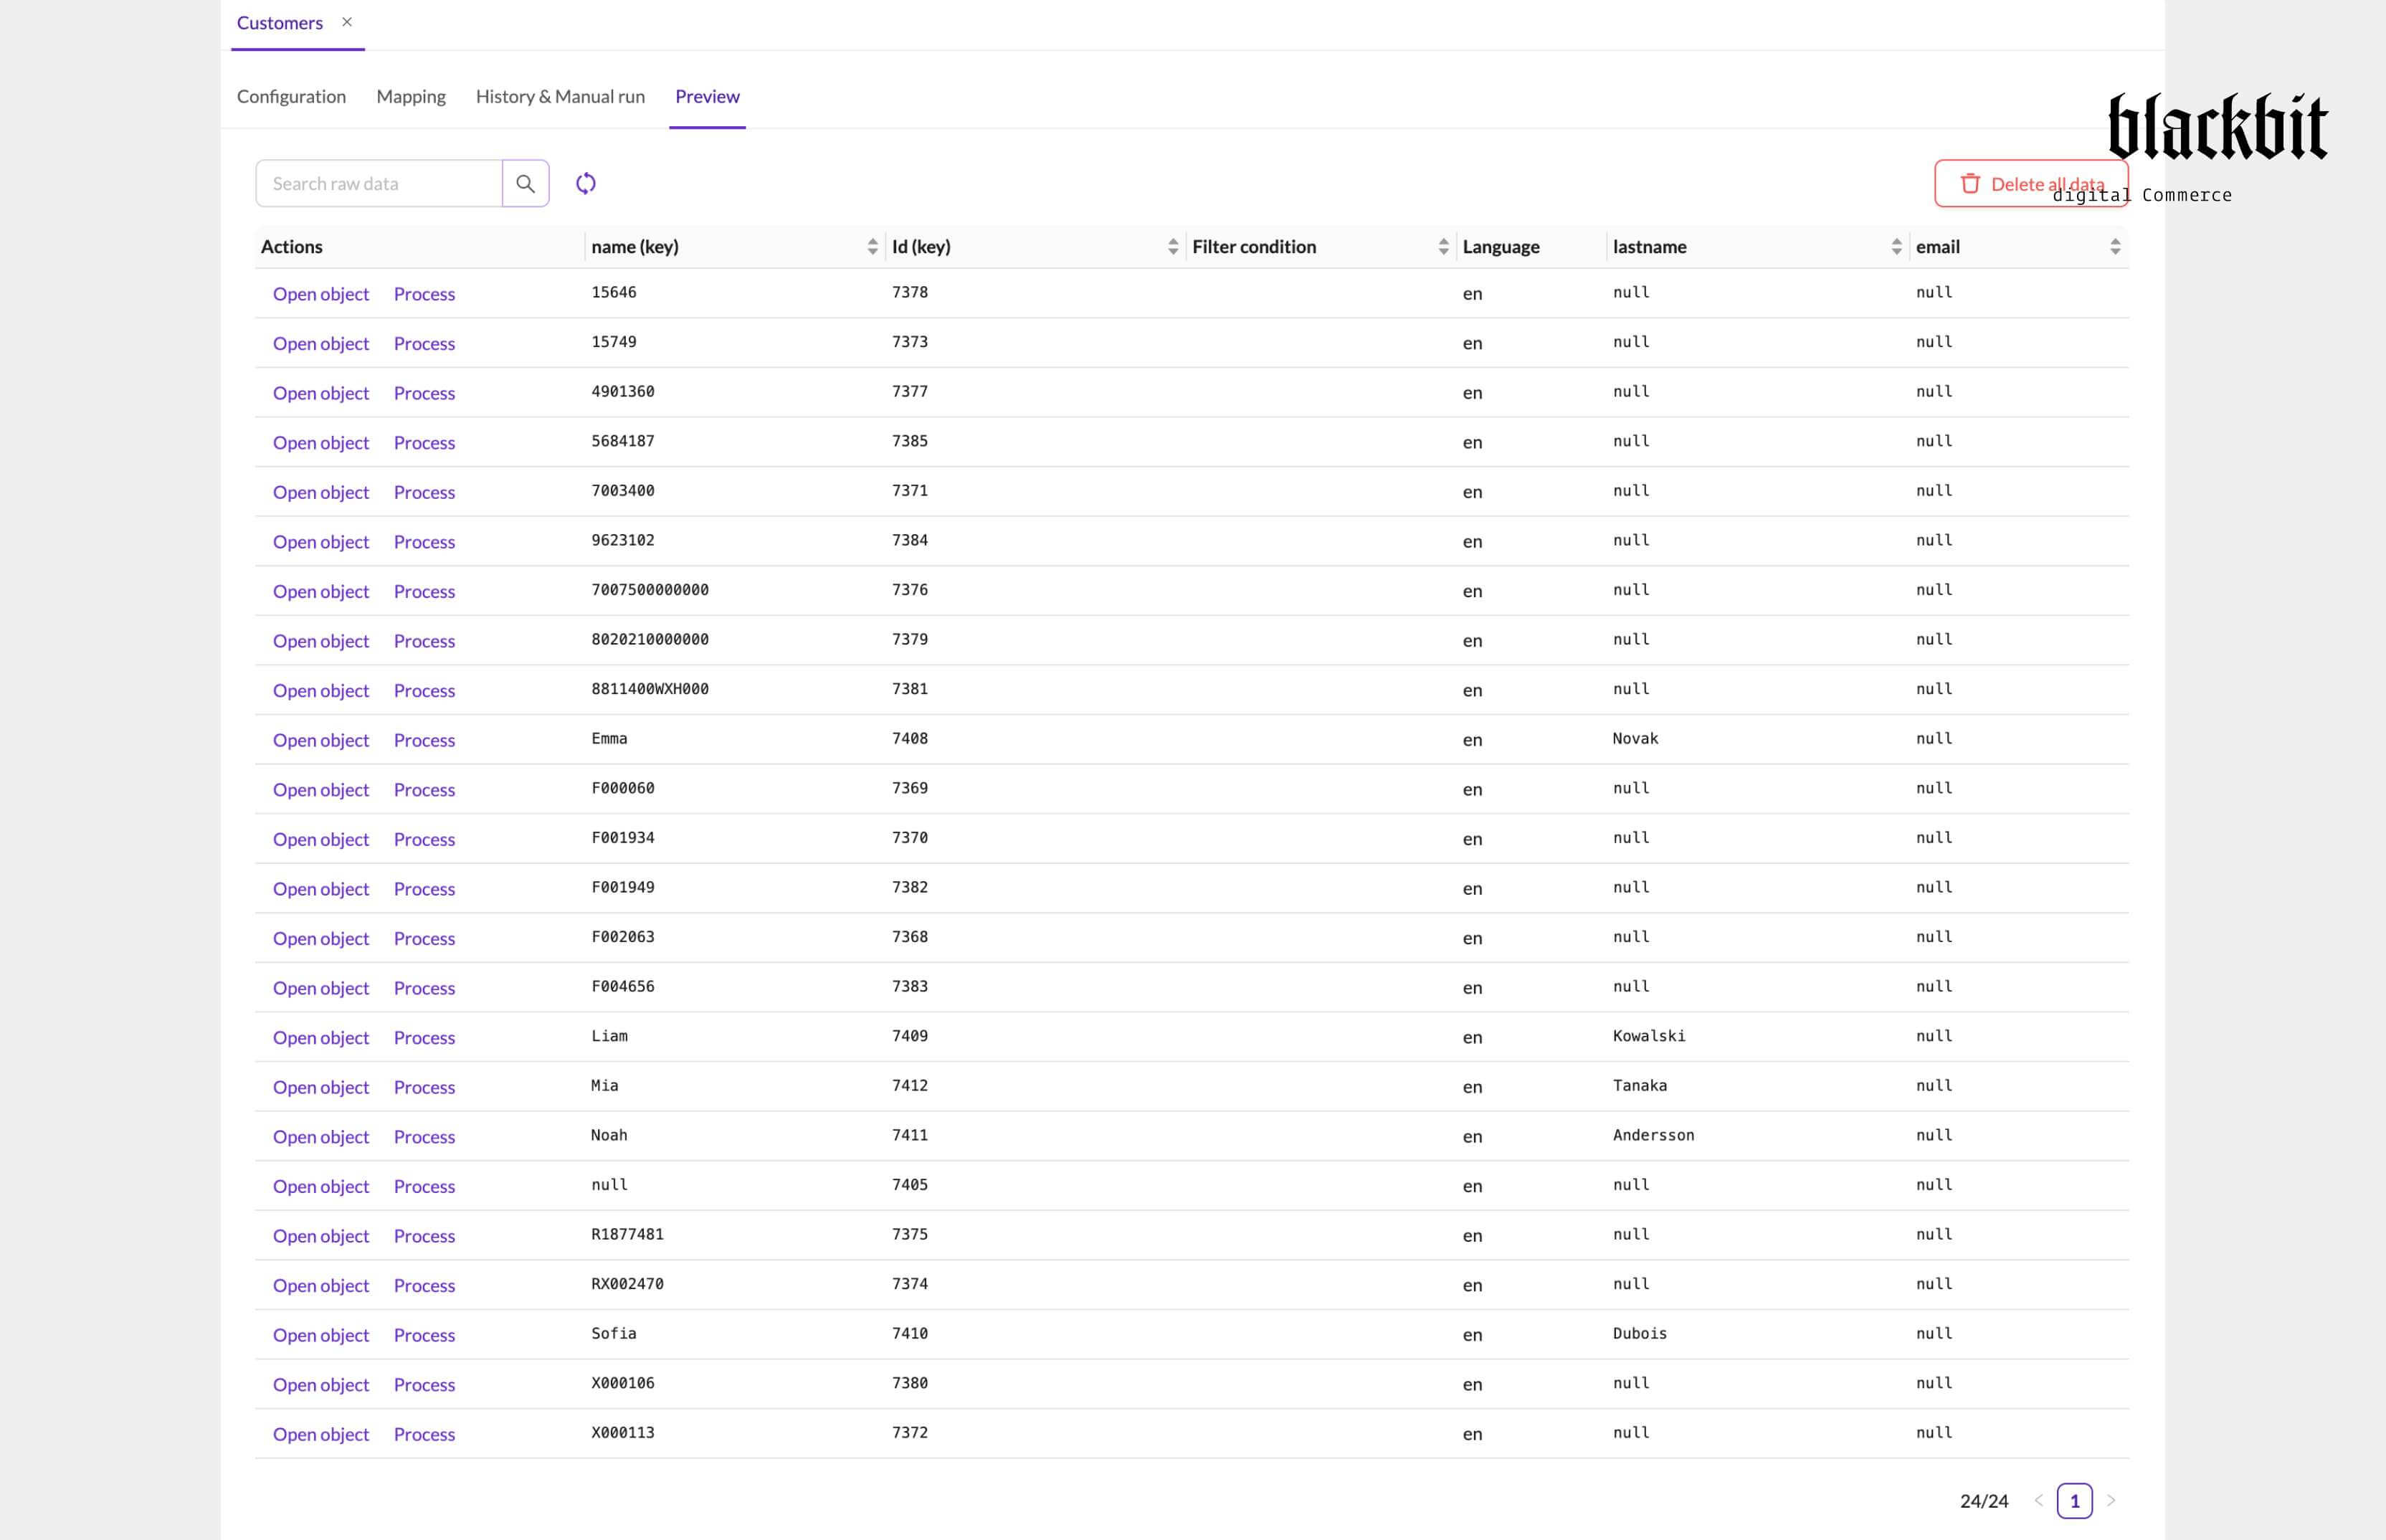The image size is (2386, 1540).
Task: Open object for Noah Andersson
Action: coord(321,1136)
